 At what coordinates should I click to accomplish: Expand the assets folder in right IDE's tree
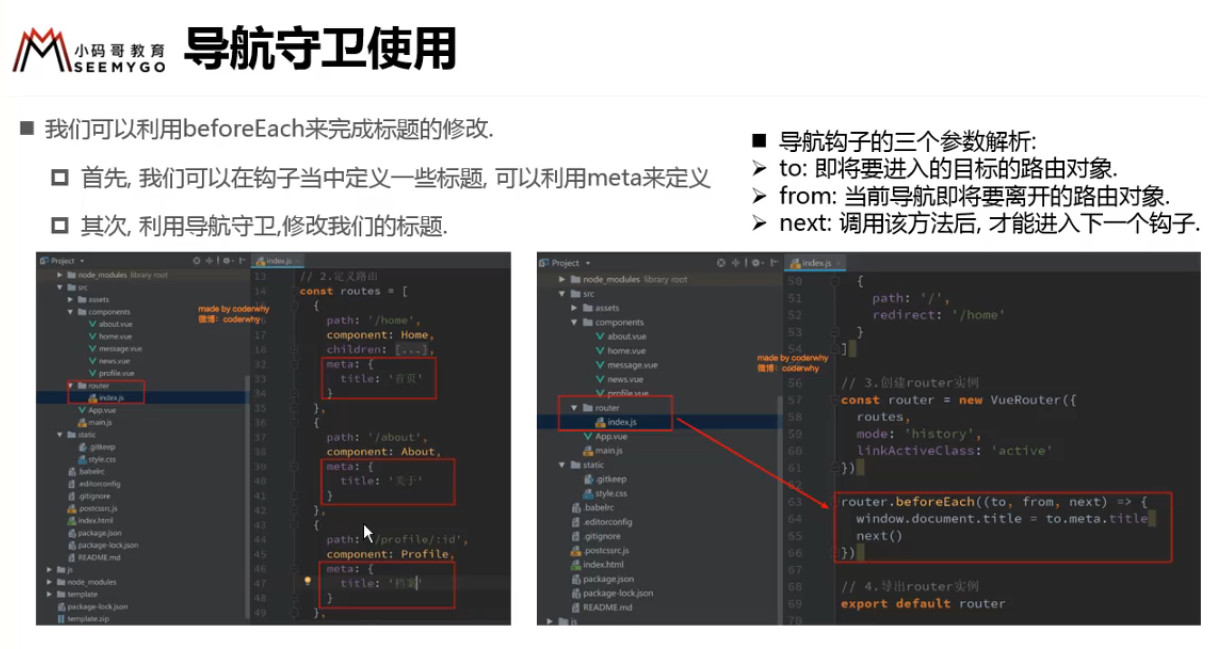click(574, 308)
